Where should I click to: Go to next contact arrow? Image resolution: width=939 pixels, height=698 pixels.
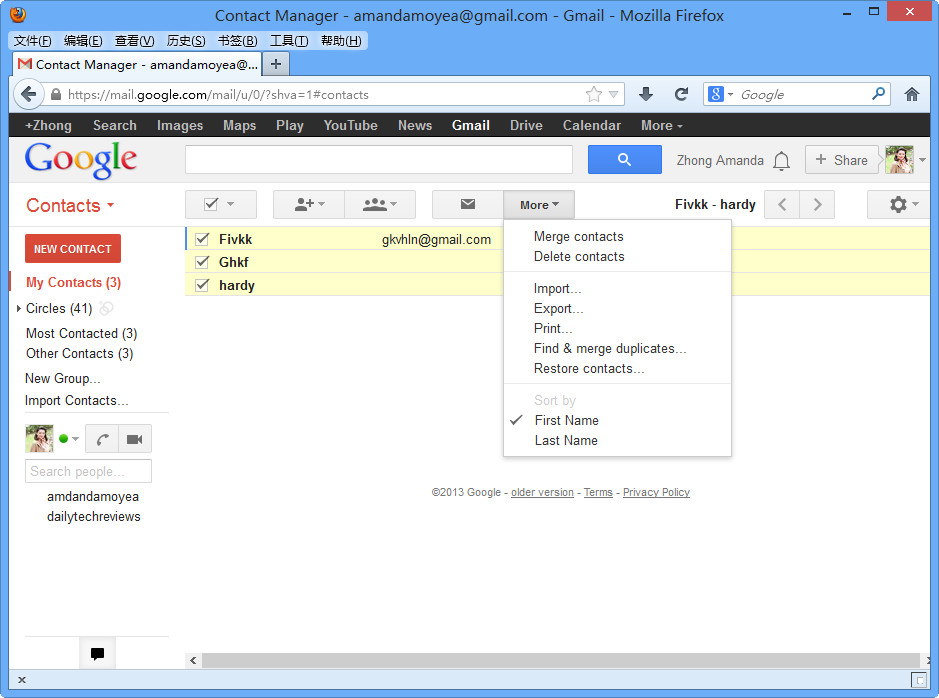817,205
